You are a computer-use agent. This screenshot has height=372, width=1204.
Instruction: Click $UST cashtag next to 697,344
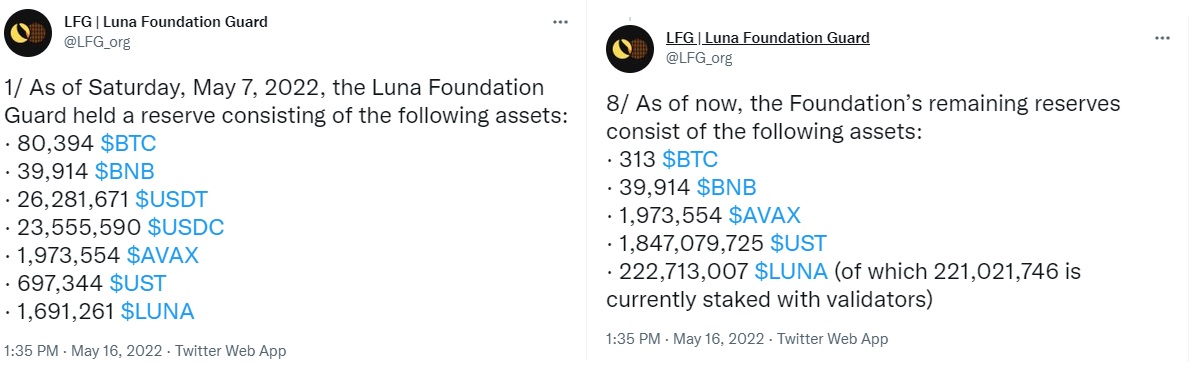138,283
